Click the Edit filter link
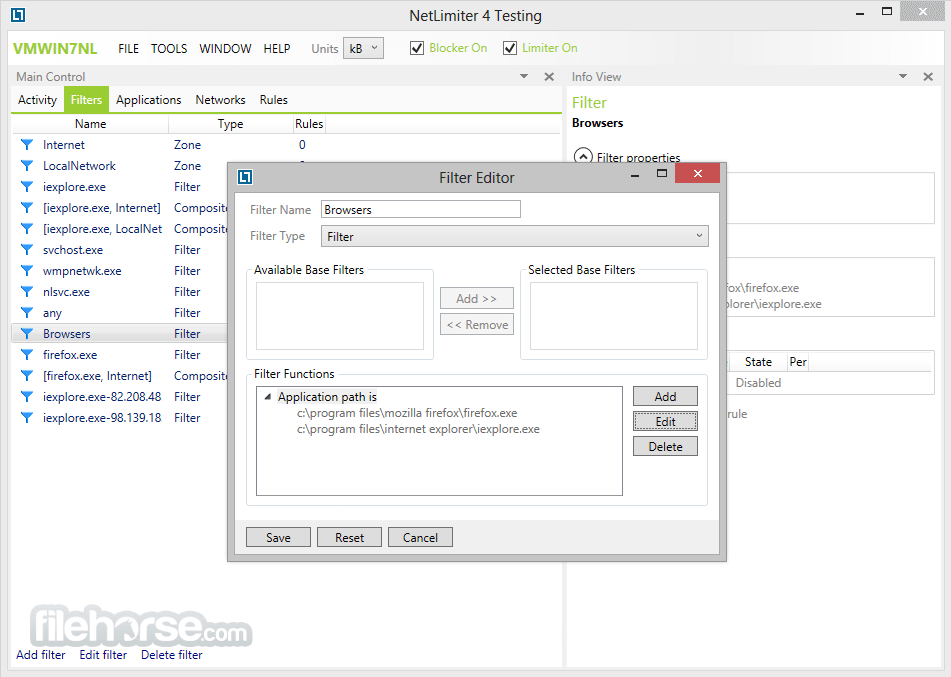This screenshot has width=951, height=677. point(103,655)
